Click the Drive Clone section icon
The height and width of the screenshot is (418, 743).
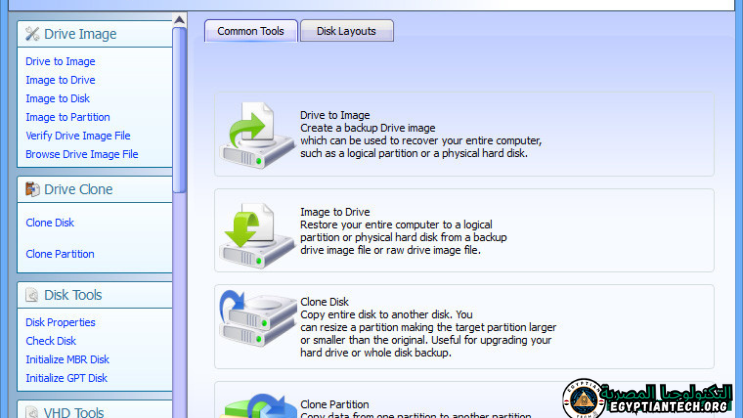(32, 189)
